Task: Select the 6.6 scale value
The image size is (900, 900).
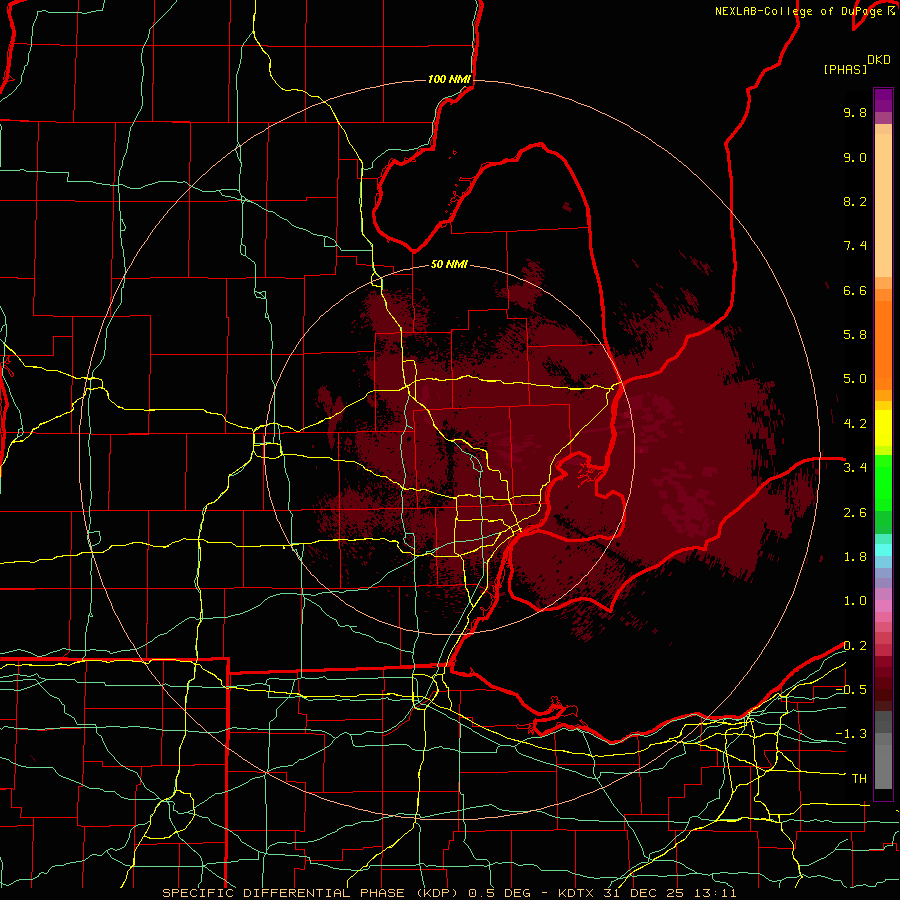Action: (x=855, y=290)
